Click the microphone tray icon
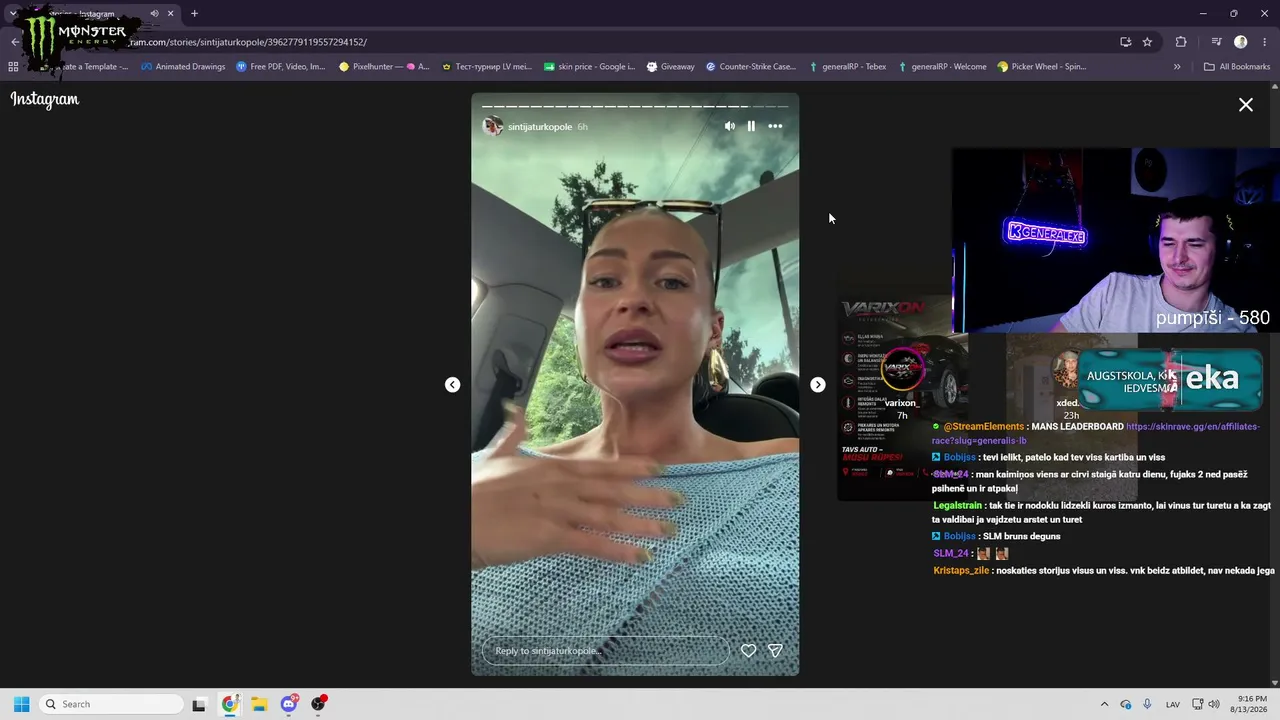Viewport: 1280px width, 720px height. pyautogui.click(x=1147, y=704)
